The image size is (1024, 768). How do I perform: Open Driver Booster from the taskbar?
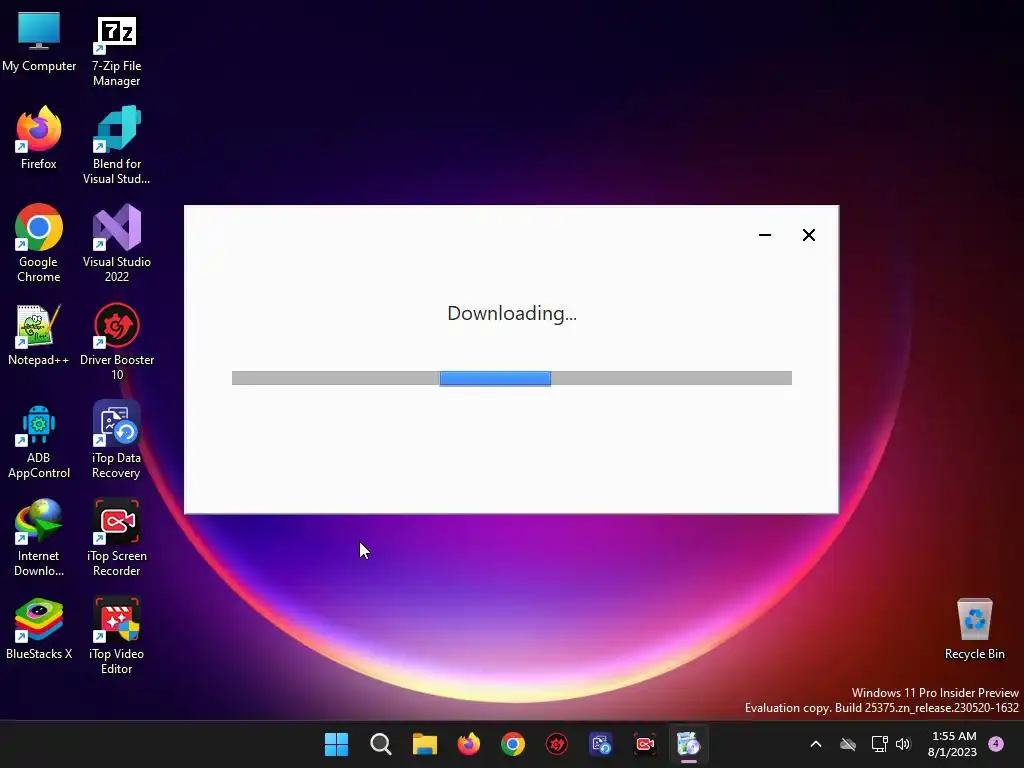556,744
